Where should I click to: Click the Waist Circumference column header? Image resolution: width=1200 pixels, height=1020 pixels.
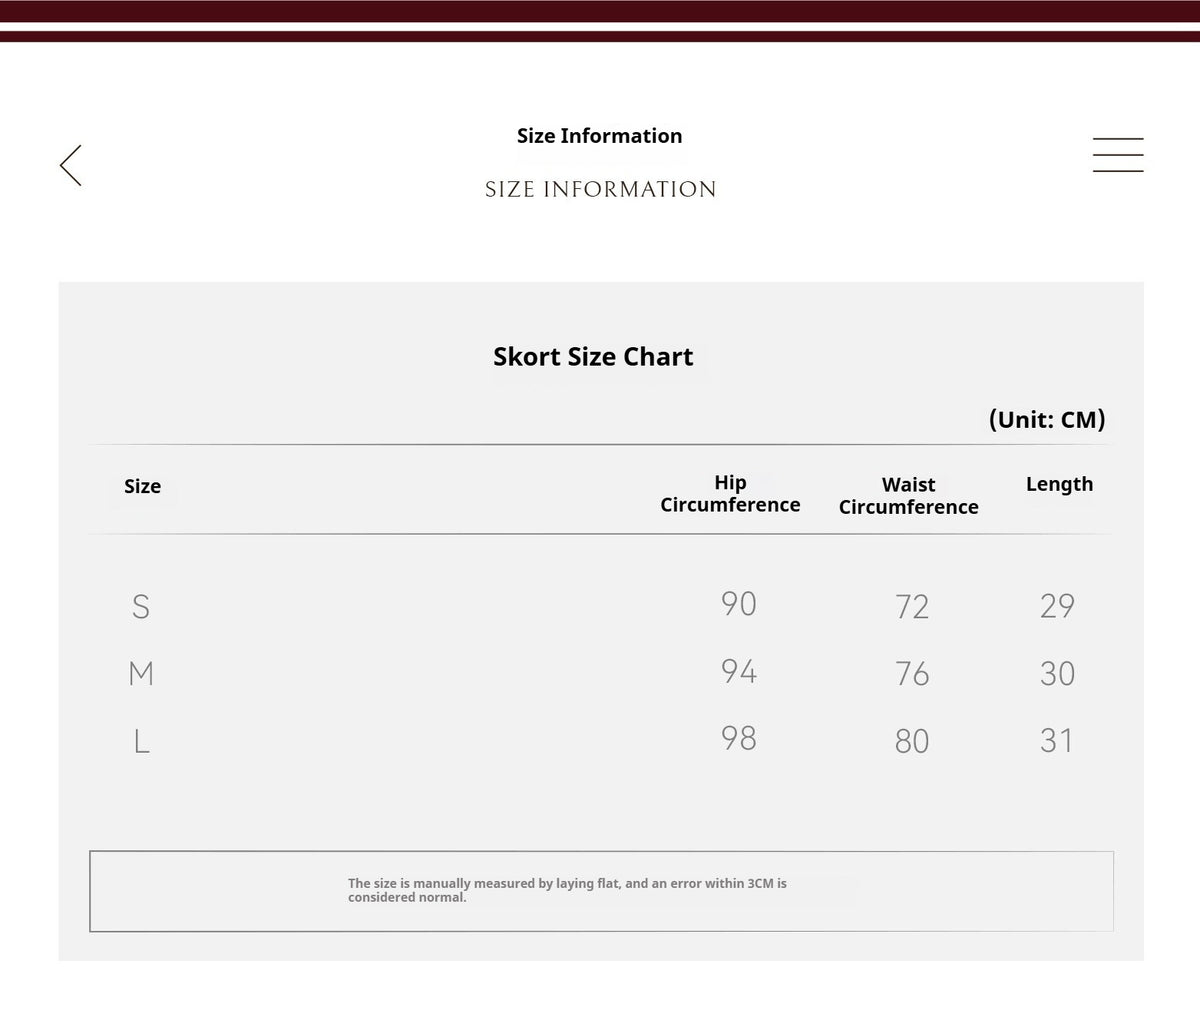tap(908, 496)
